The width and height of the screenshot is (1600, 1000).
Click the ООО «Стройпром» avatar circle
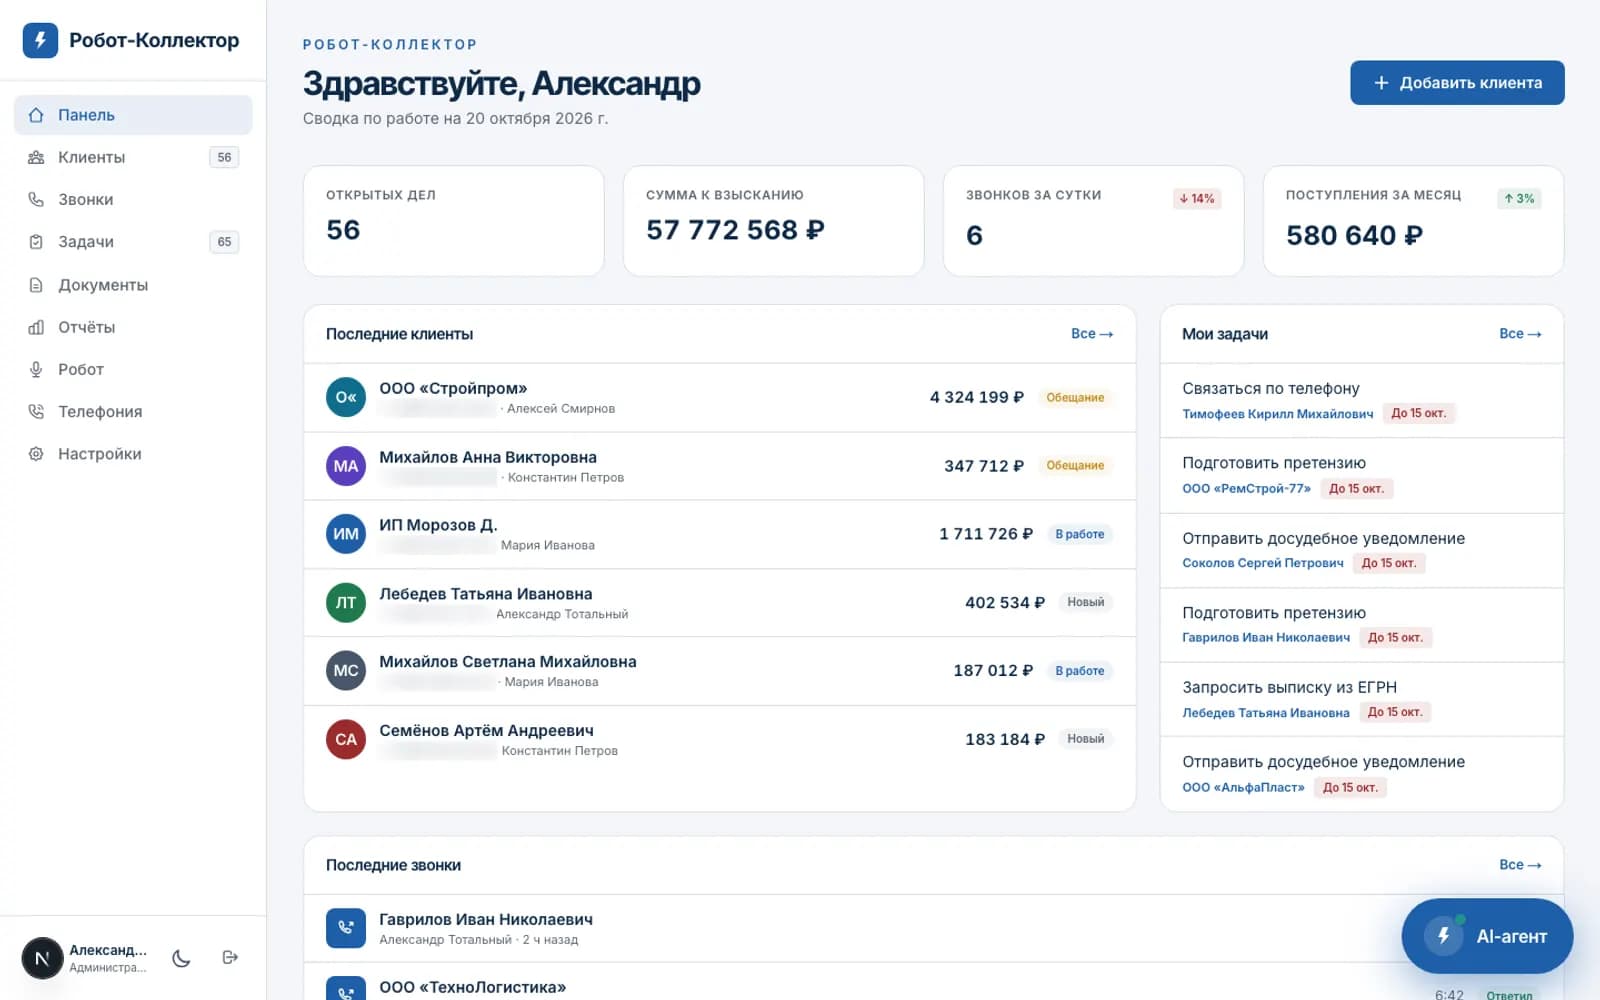point(346,397)
